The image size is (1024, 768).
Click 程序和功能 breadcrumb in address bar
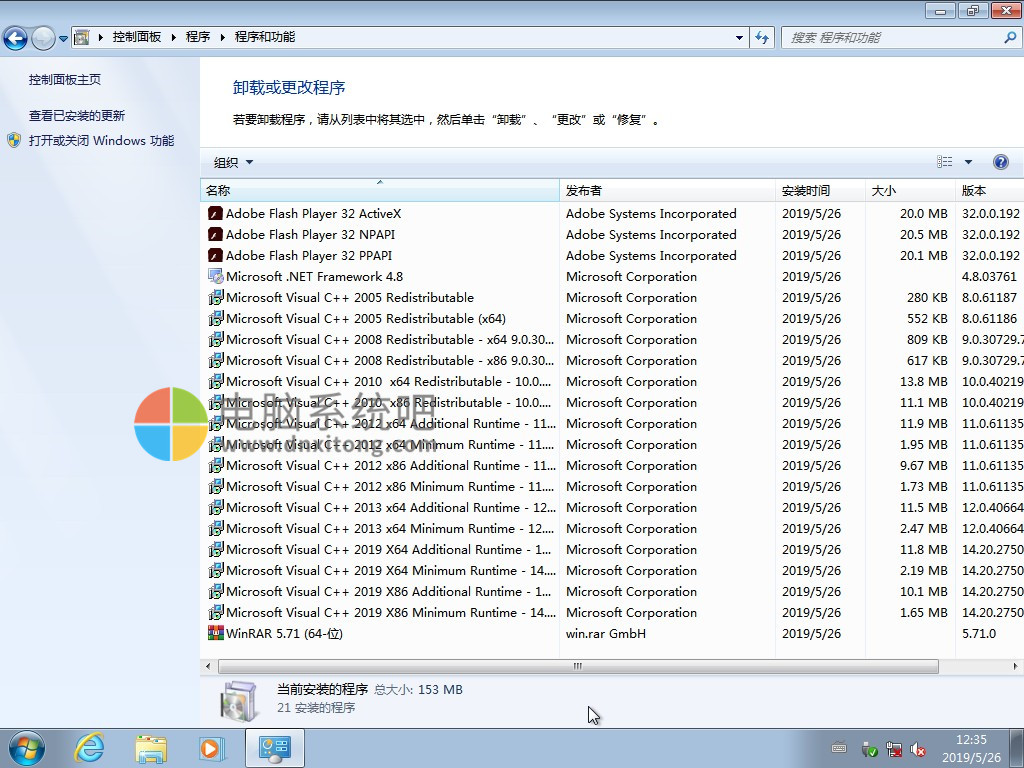point(264,37)
